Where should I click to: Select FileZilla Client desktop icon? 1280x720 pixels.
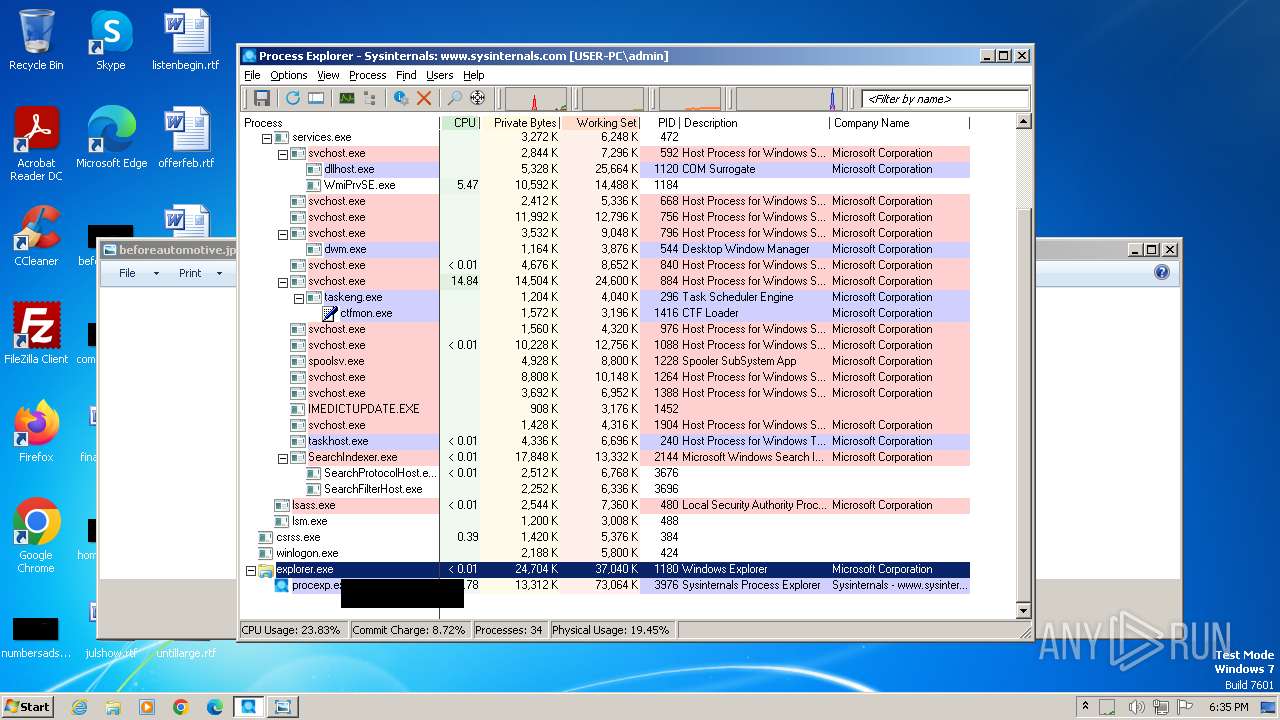coord(36,334)
